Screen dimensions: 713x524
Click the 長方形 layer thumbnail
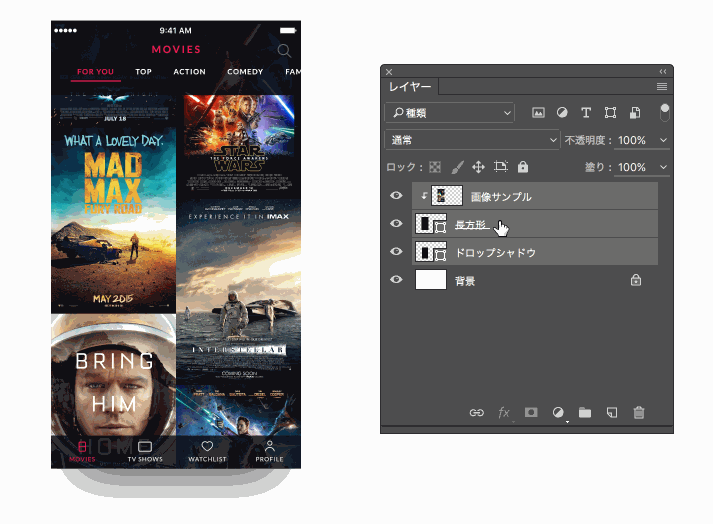[x=431, y=224]
